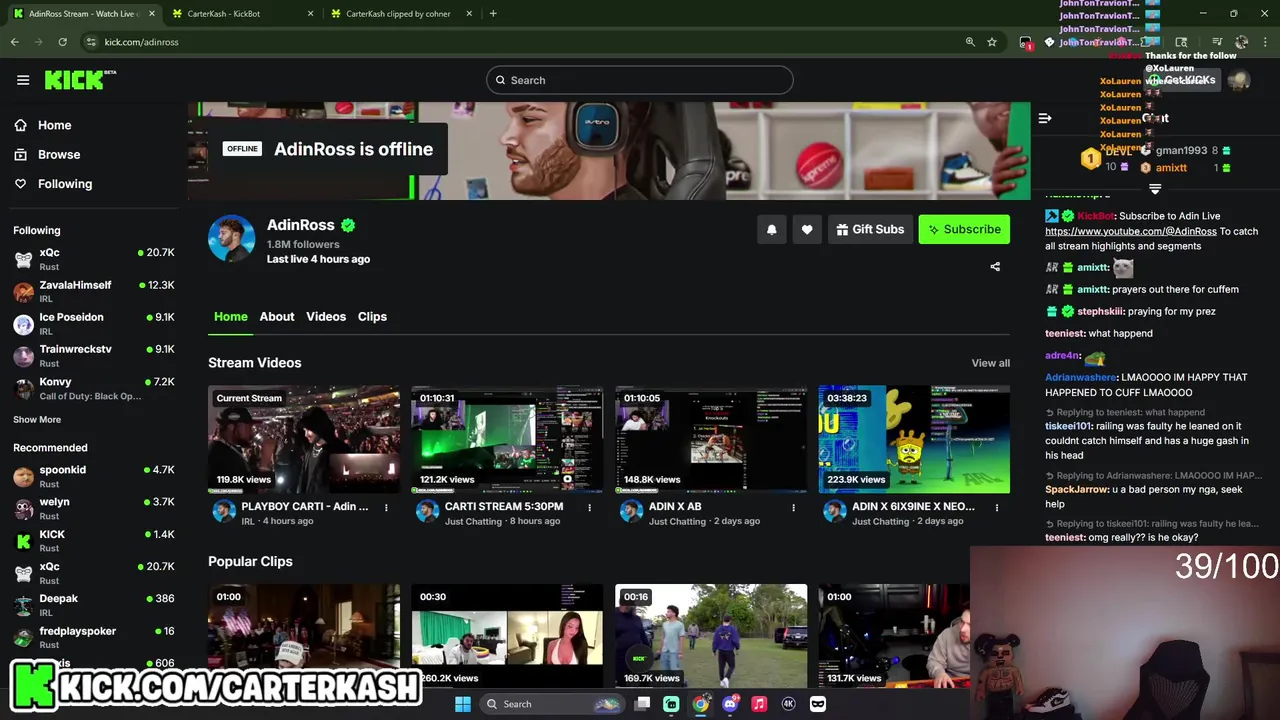This screenshot has width=1280, height=720.
Task: Collapse the chat panel arrow icon
Action: pyautogui.click(x=1045, y=118)
